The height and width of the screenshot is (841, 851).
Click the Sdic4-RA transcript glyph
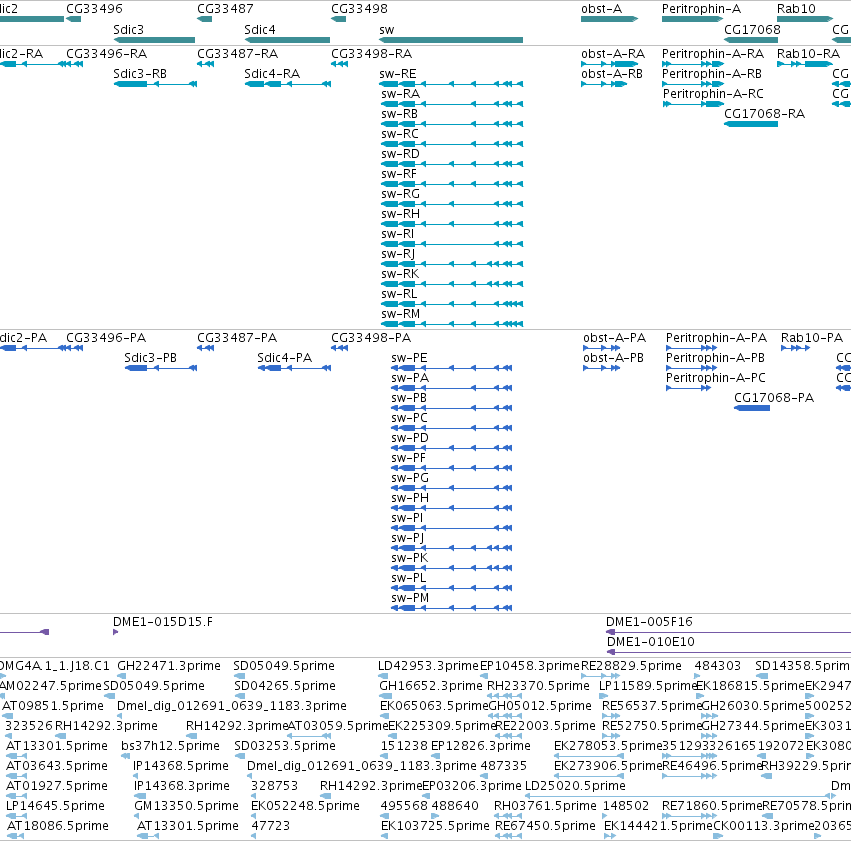(x=288, y=84)
